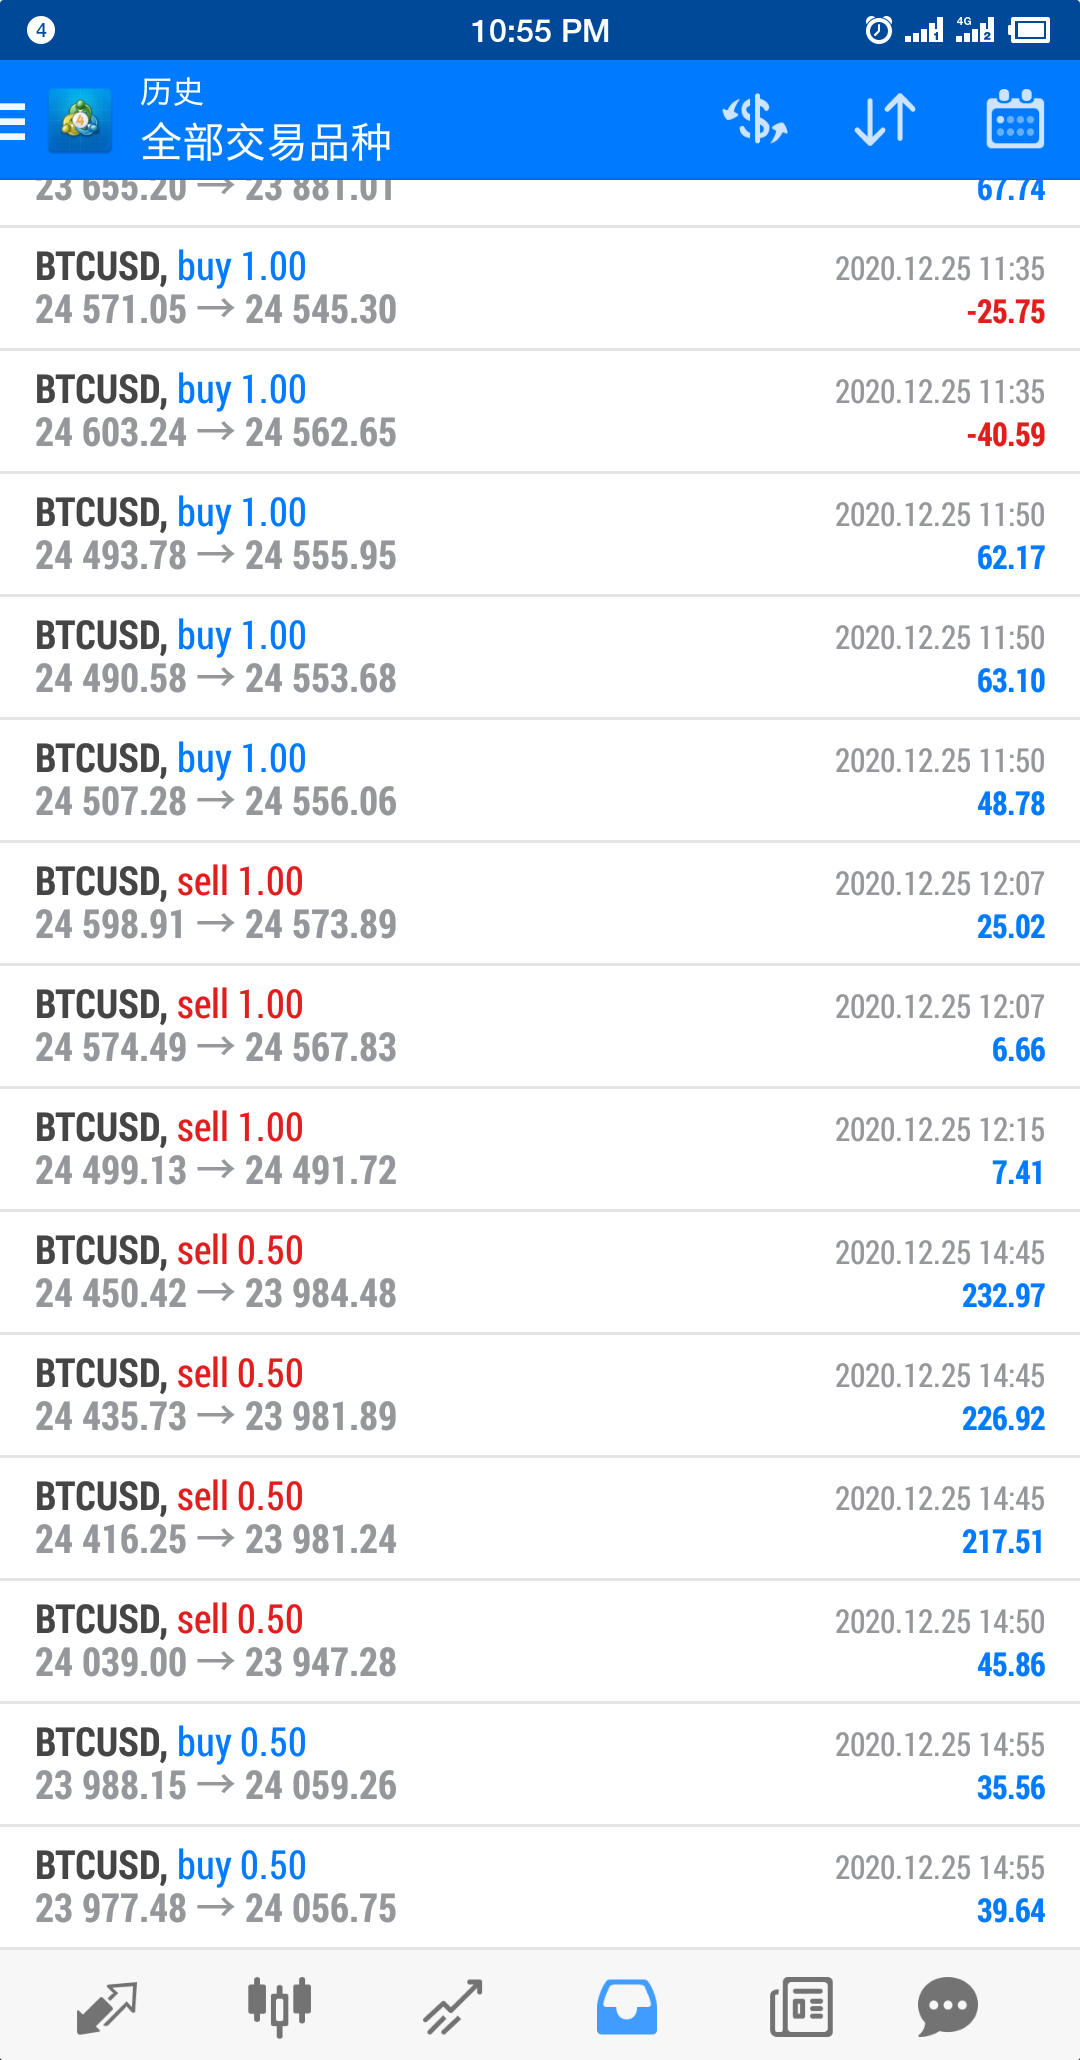Open the chat messages tab
The width and height of the screenshot is (1080, 2060).
pyautogui.click(x=947, y=2006)
